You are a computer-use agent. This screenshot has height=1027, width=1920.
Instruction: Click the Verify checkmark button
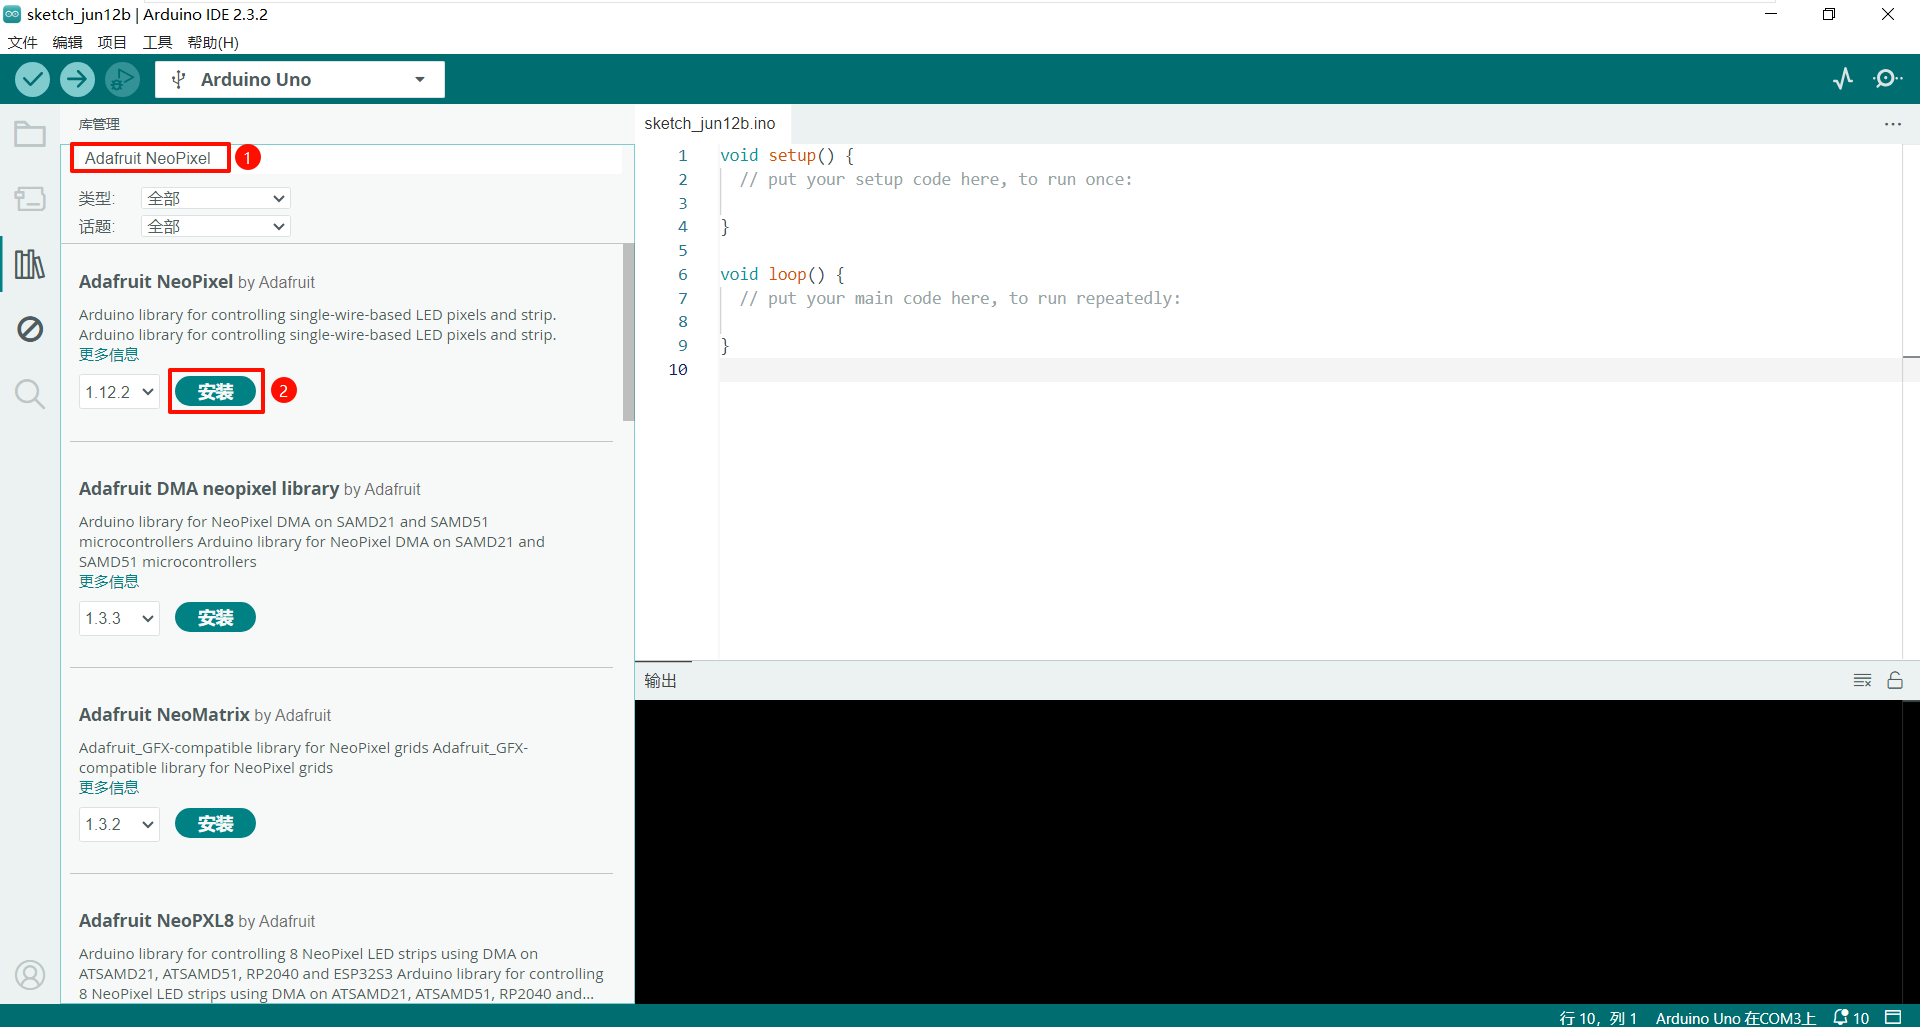tap(32, 79)
